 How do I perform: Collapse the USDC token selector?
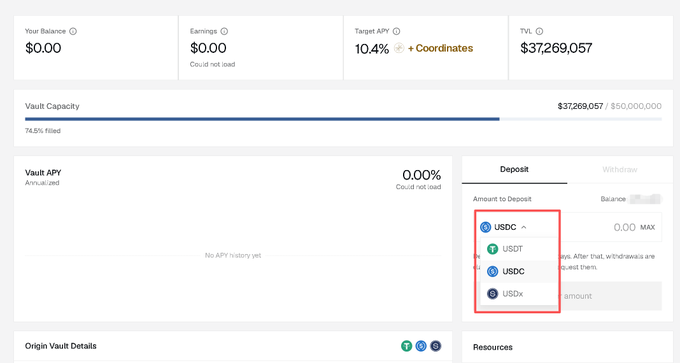pos(503,227)
